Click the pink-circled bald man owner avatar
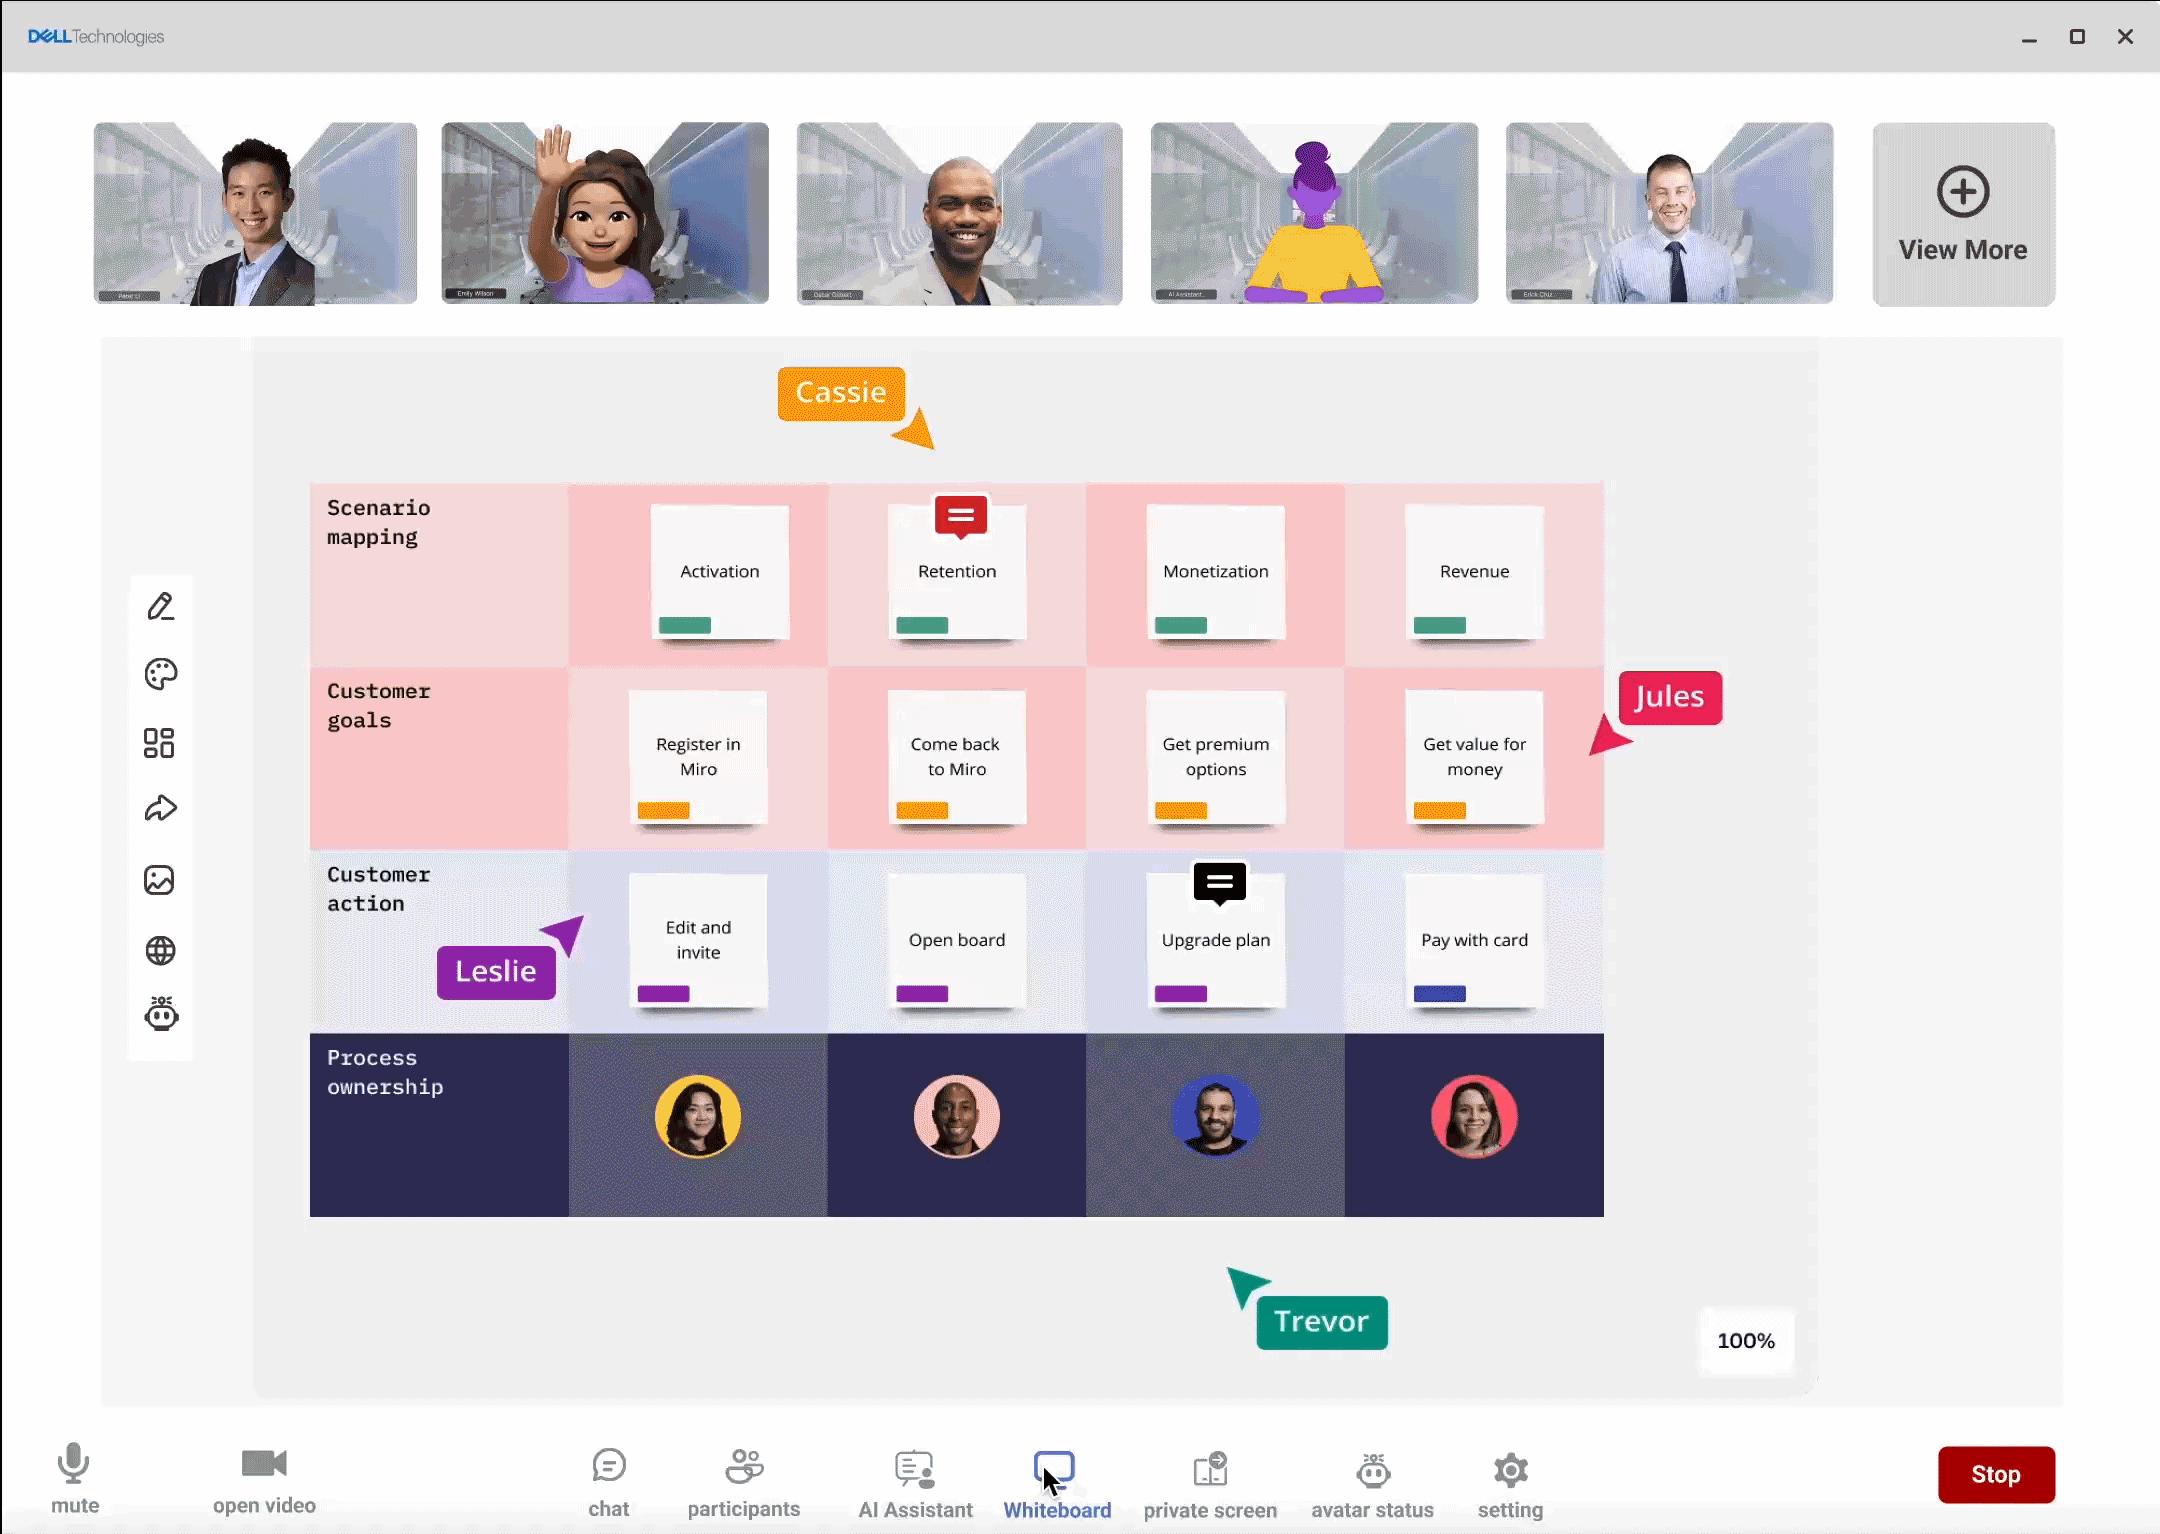Screen dimensions: 2160x1534 [x=957, y=1116]
